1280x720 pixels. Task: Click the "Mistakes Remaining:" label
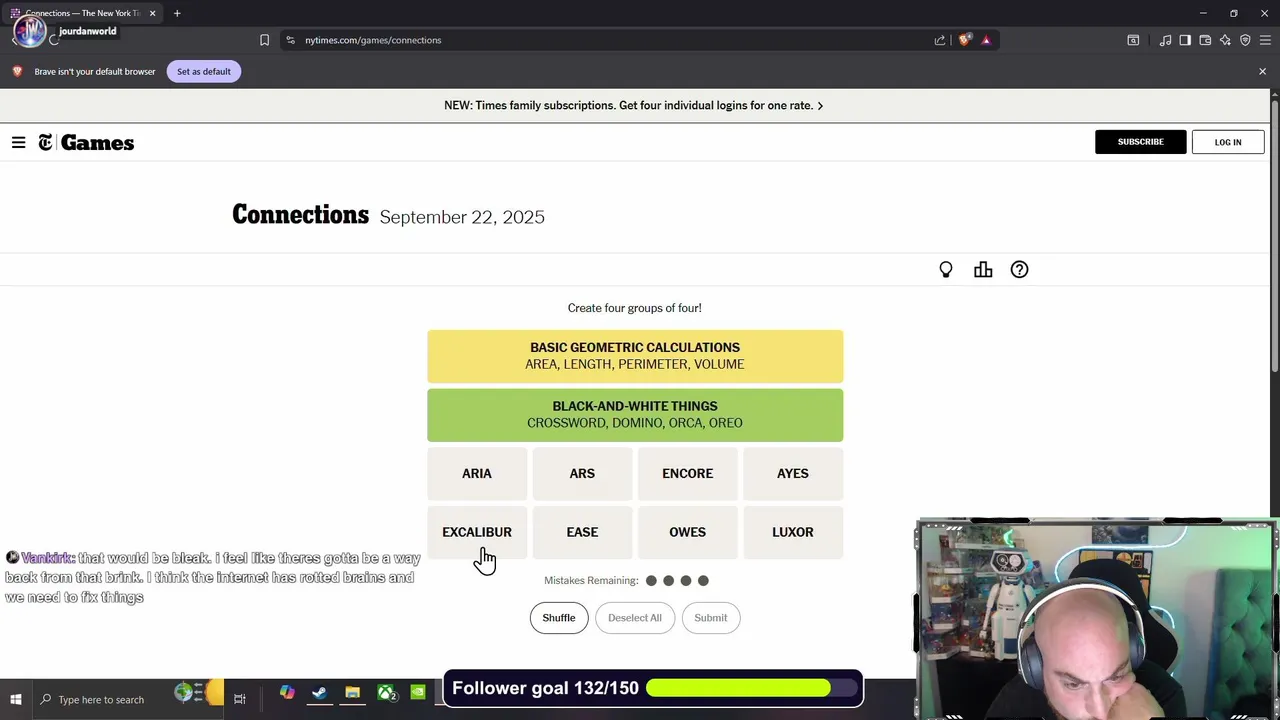[591, 580]
